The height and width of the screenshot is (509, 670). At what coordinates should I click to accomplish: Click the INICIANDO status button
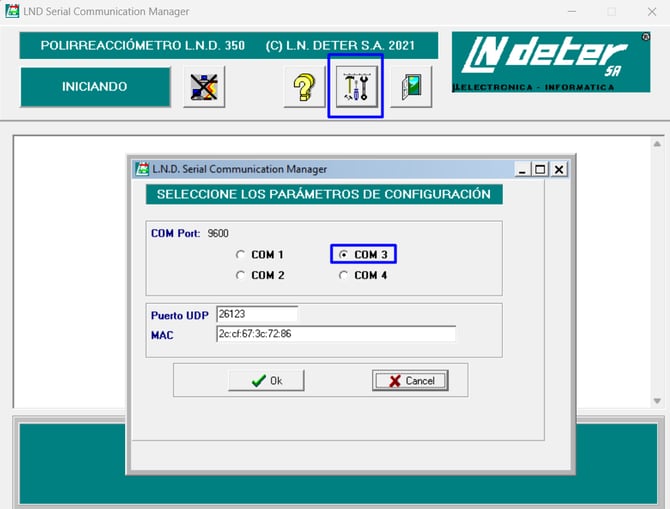coord(95,87)
